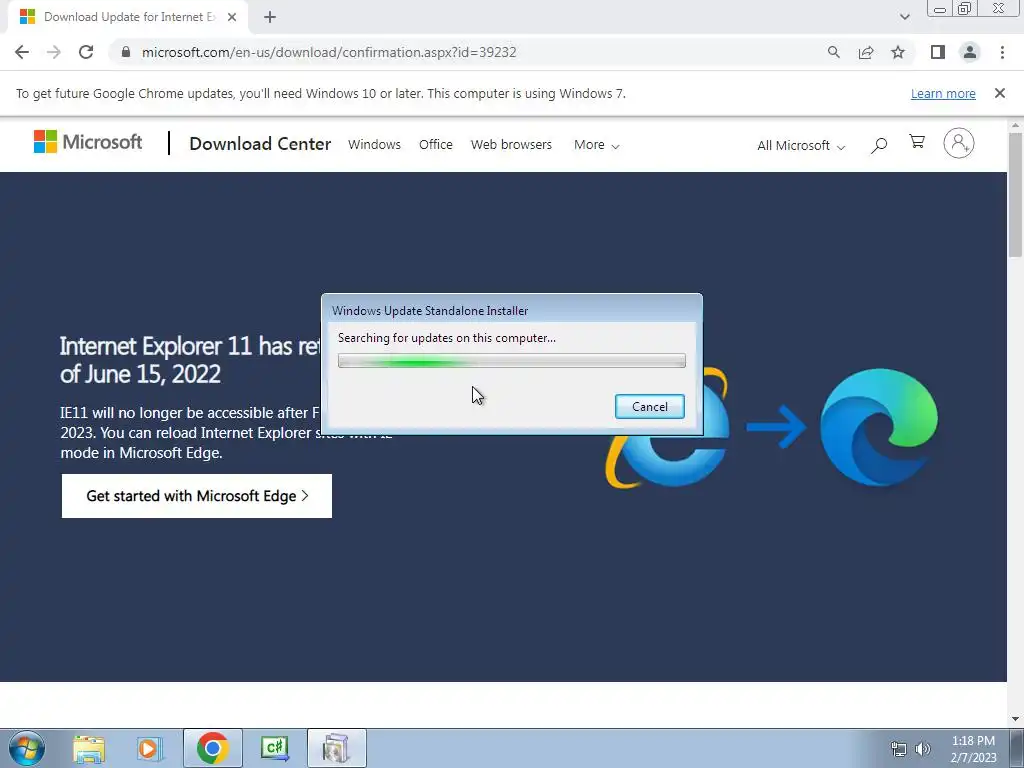Select Web browsers in navigation menu

pyautogui.click(x=511, y=144)
